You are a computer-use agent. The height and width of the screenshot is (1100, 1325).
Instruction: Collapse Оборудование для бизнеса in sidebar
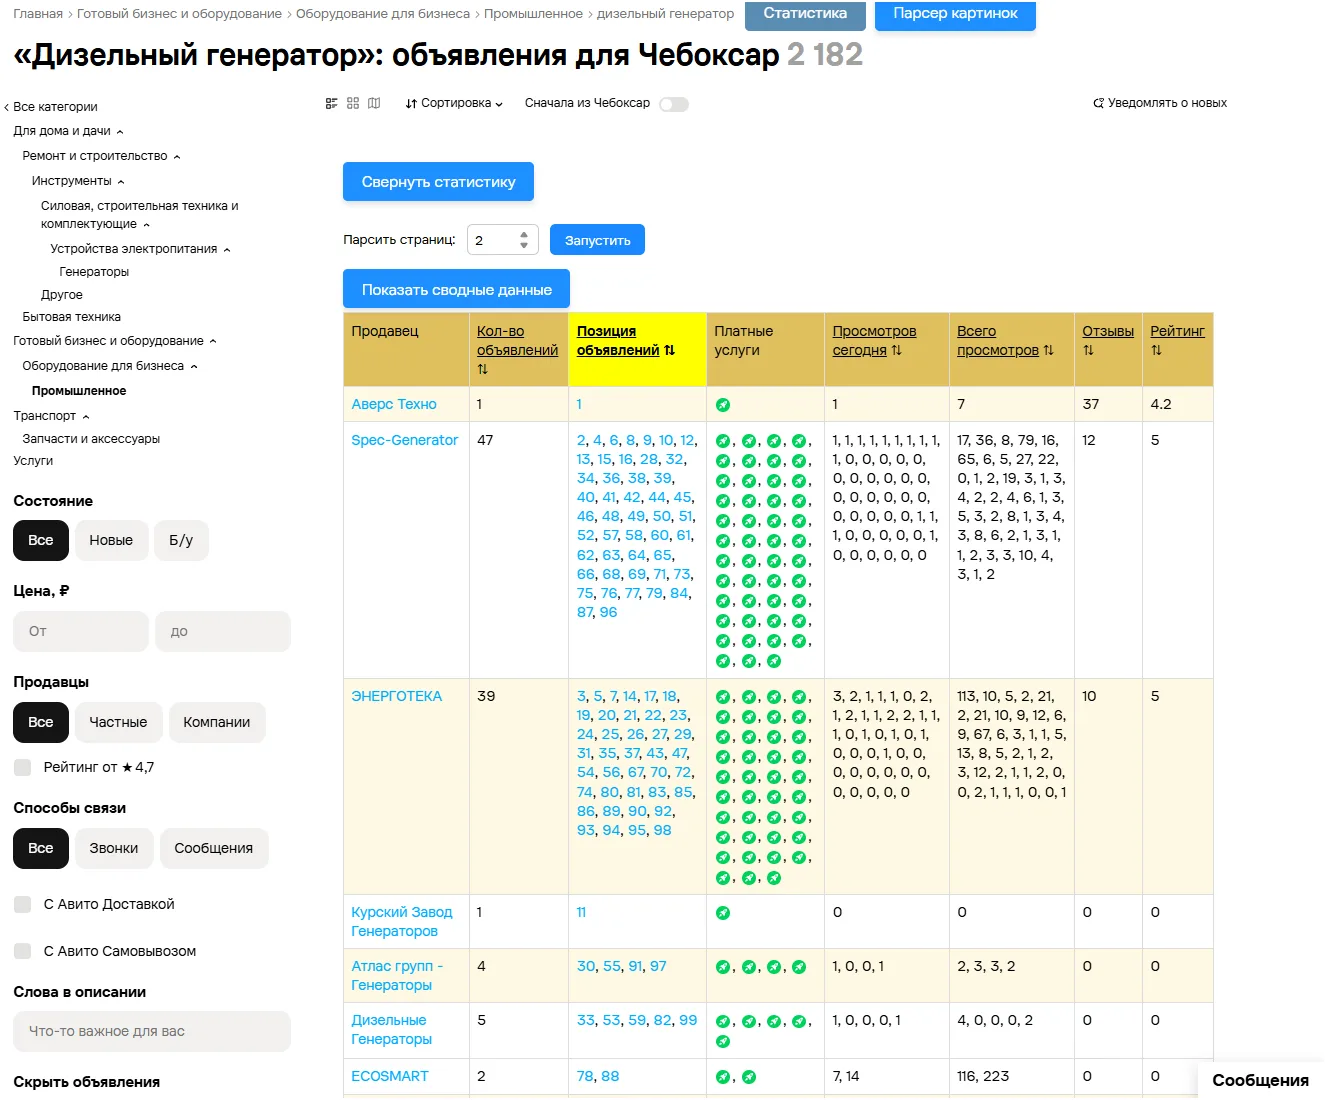194,367
